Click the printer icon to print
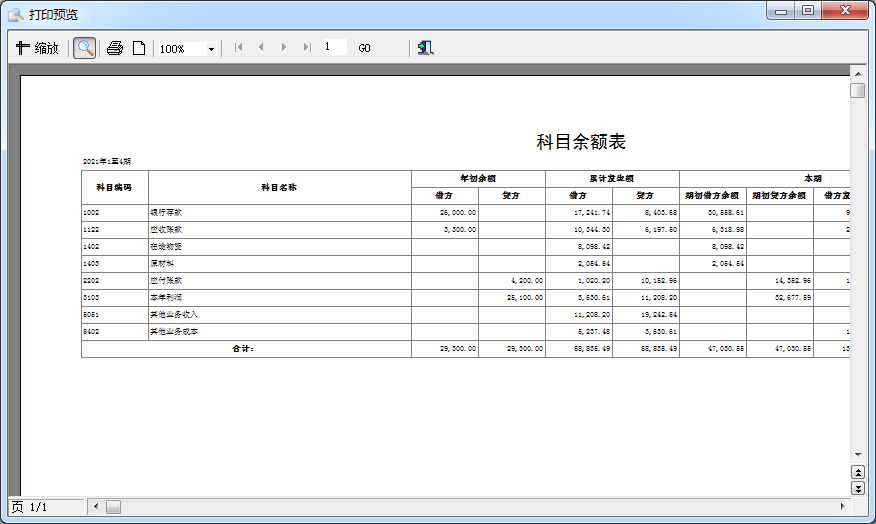876x524 pixels. click(x=115, y=48)
